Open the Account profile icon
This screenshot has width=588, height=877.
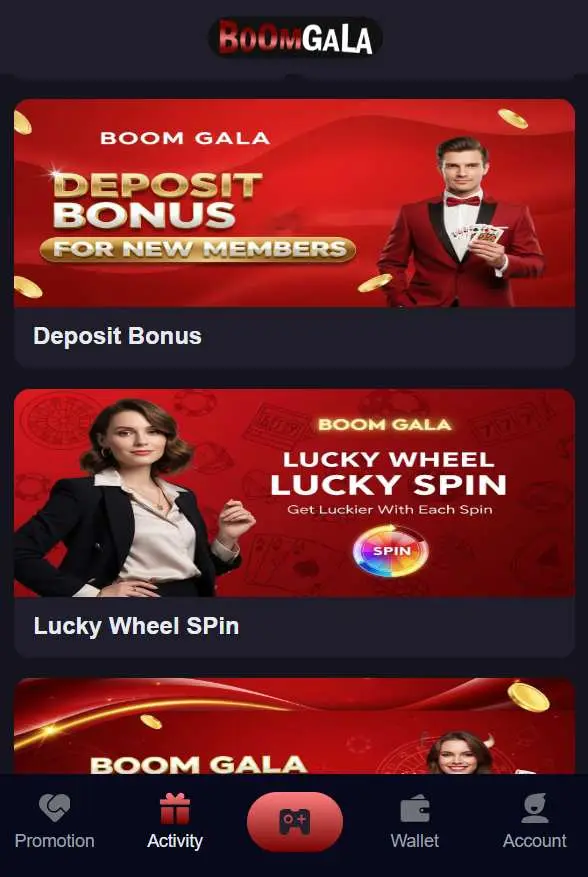tap(534, 808)
